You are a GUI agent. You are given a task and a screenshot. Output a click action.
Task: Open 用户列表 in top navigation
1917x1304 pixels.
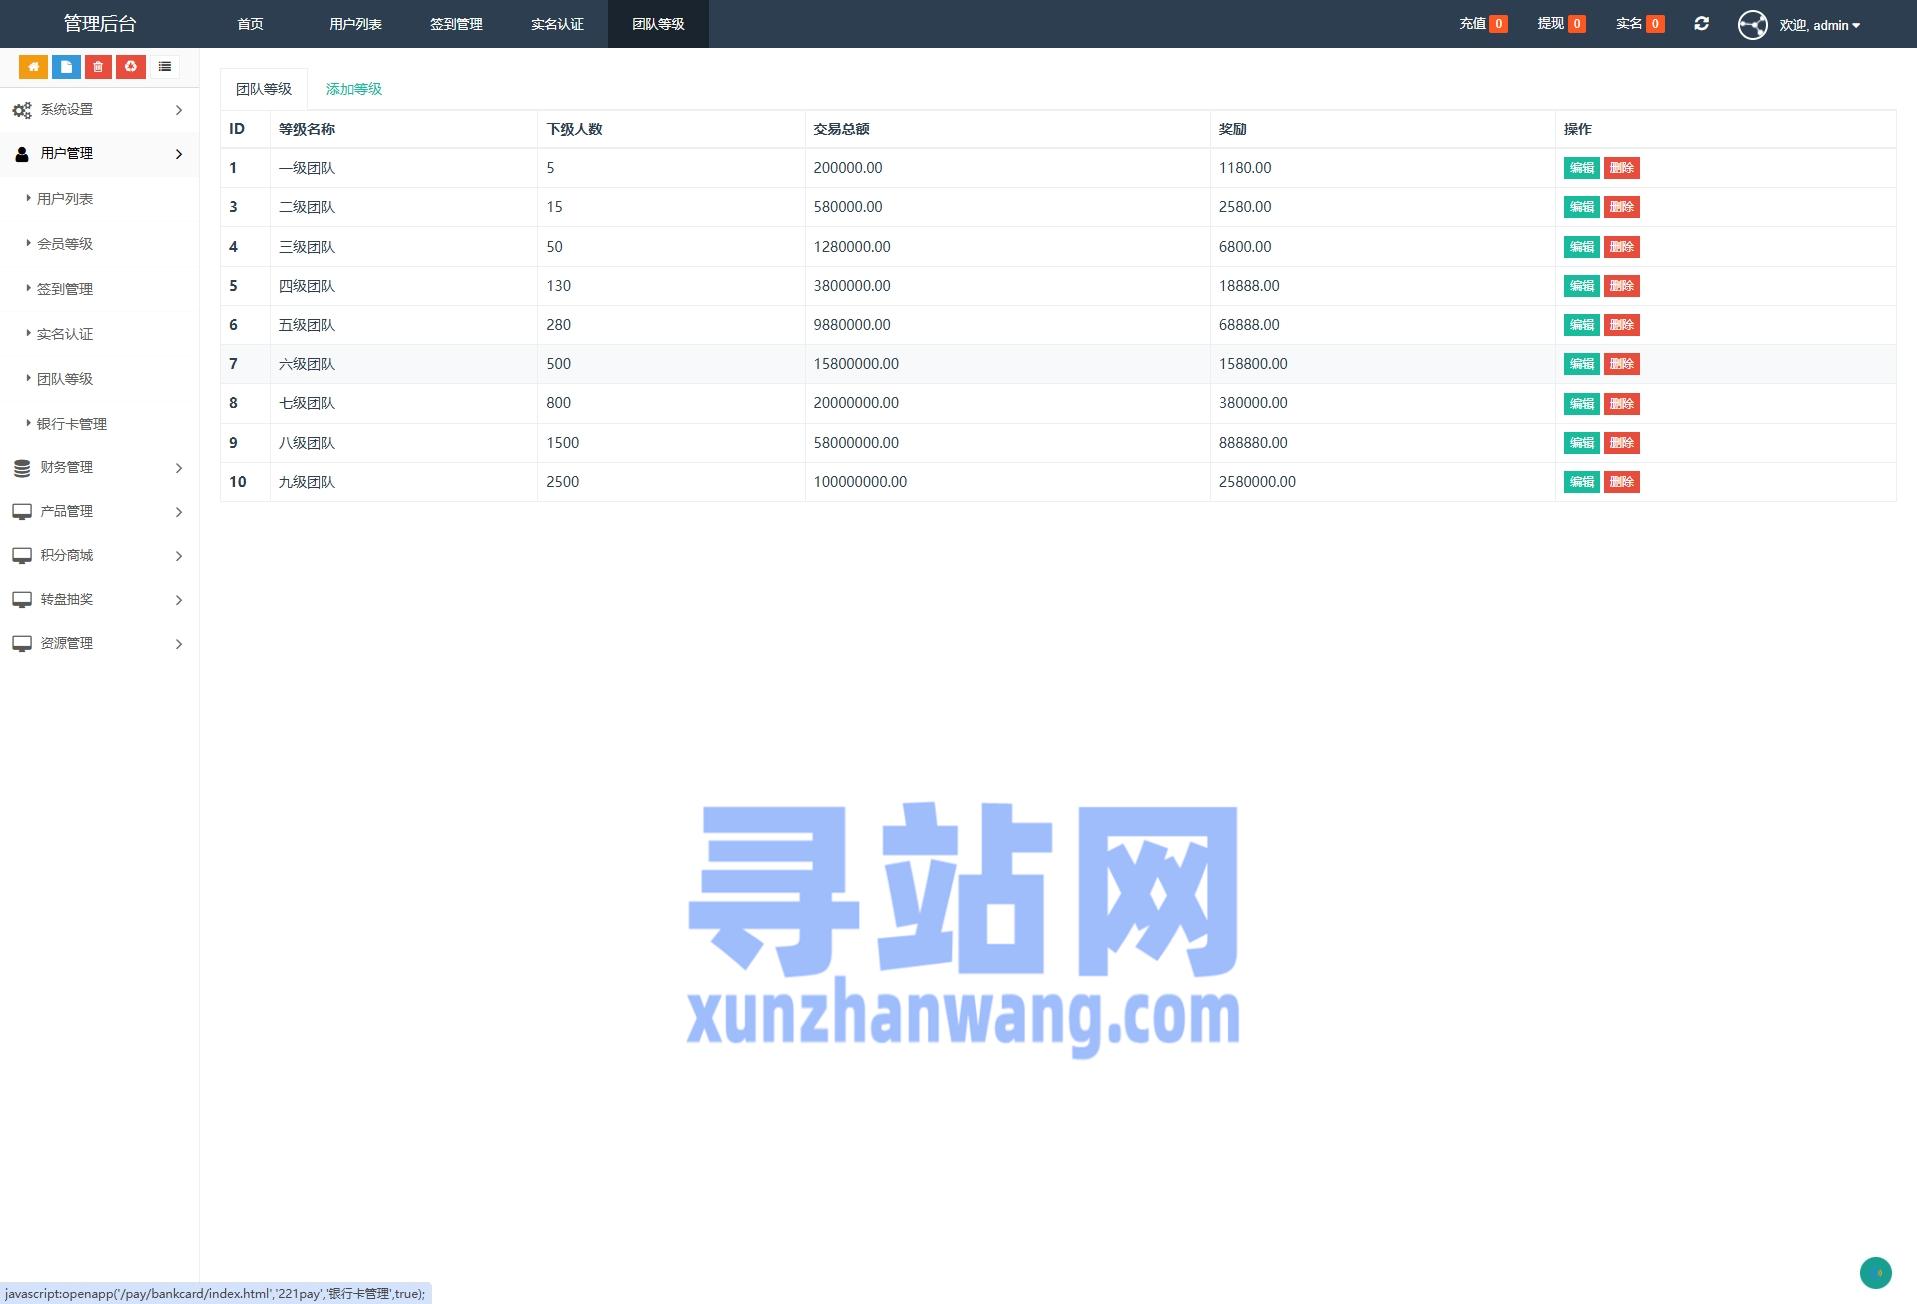tap(355, 24)
